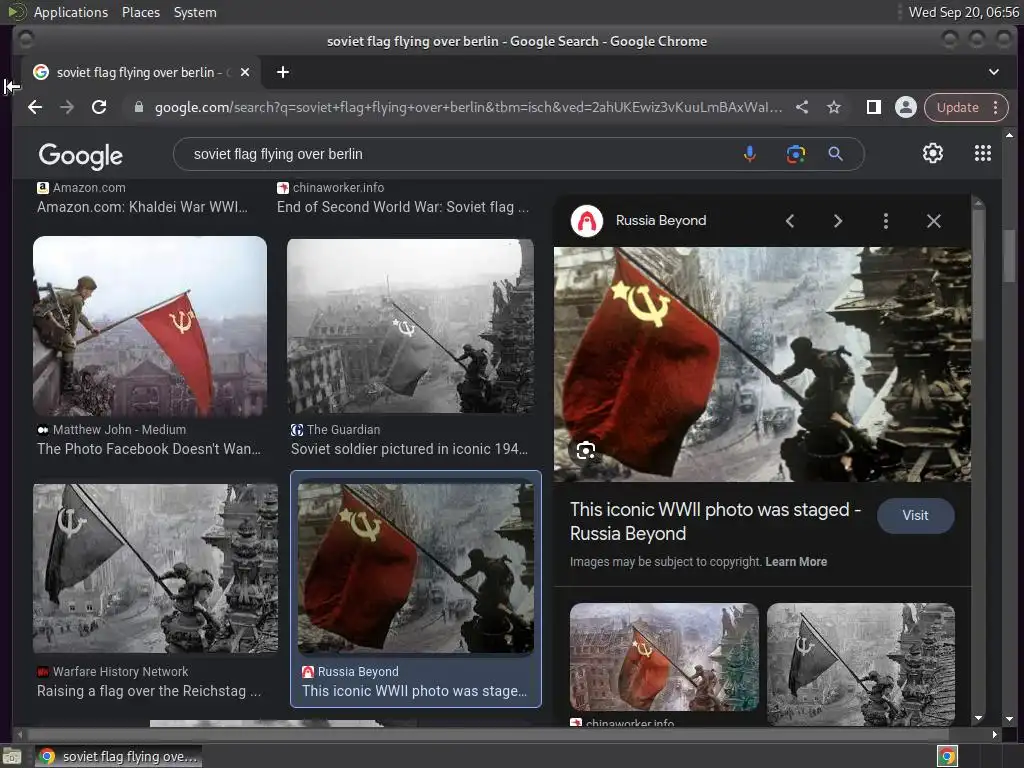Bookmark this tab with the star

pos(834,107)
